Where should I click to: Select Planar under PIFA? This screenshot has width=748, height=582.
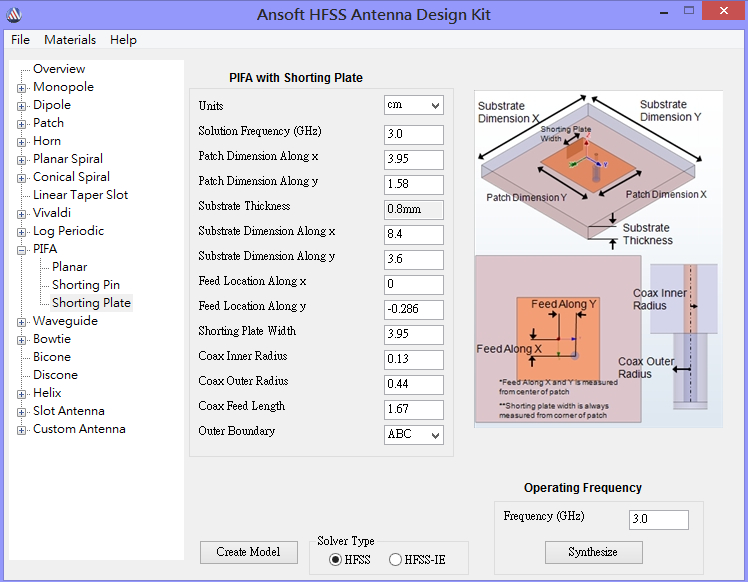pos(70,267)
